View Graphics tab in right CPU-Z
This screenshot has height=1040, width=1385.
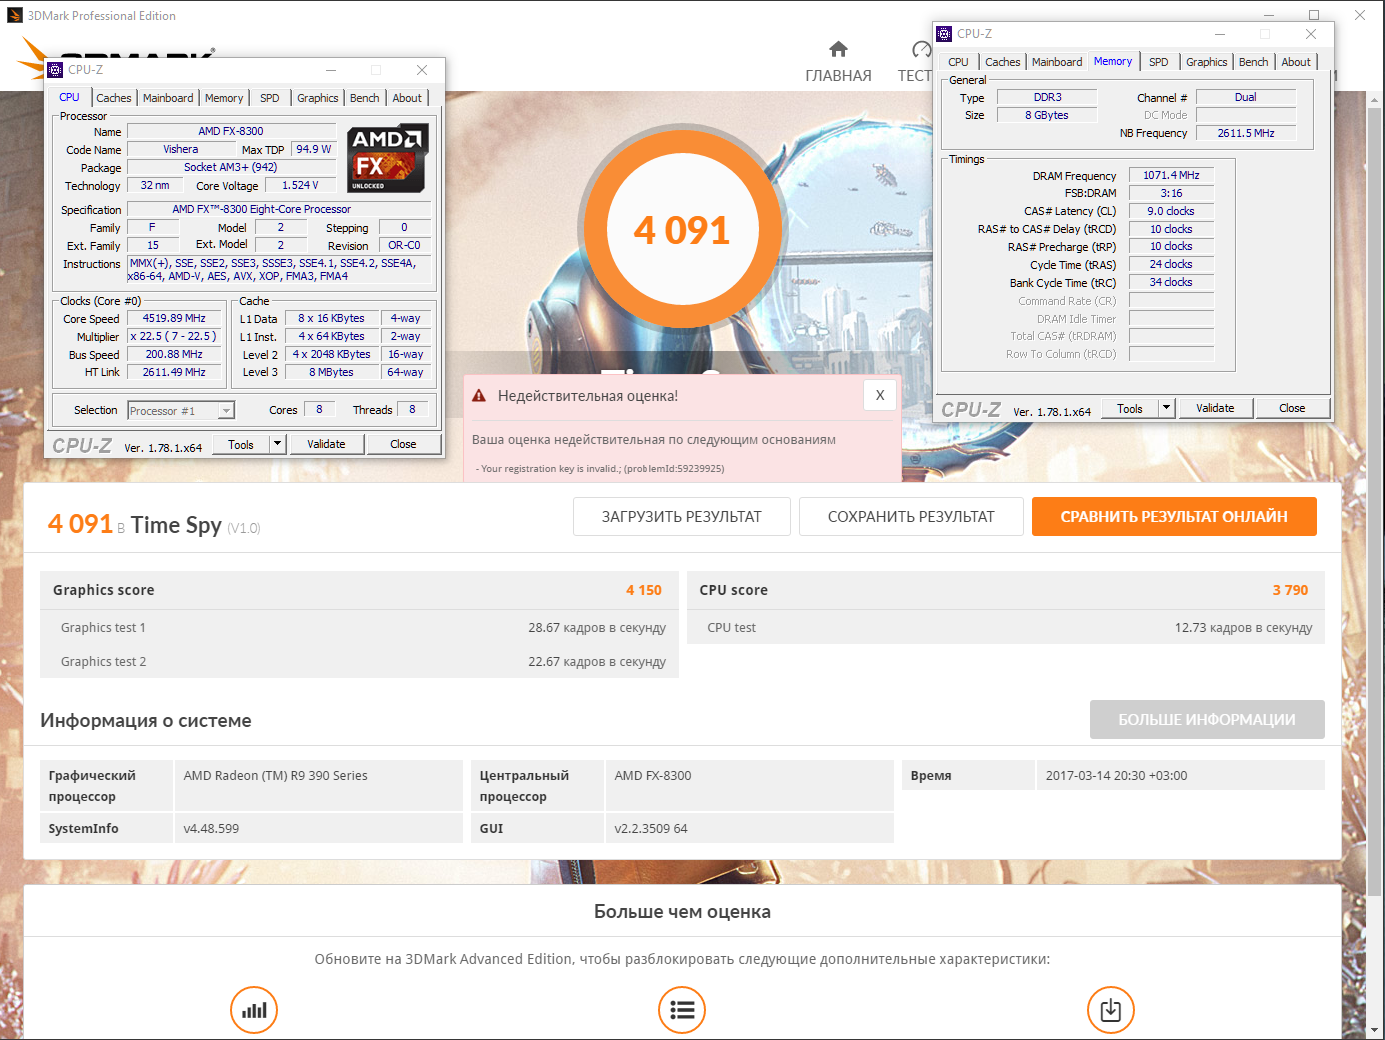(x=1207, y=62)
